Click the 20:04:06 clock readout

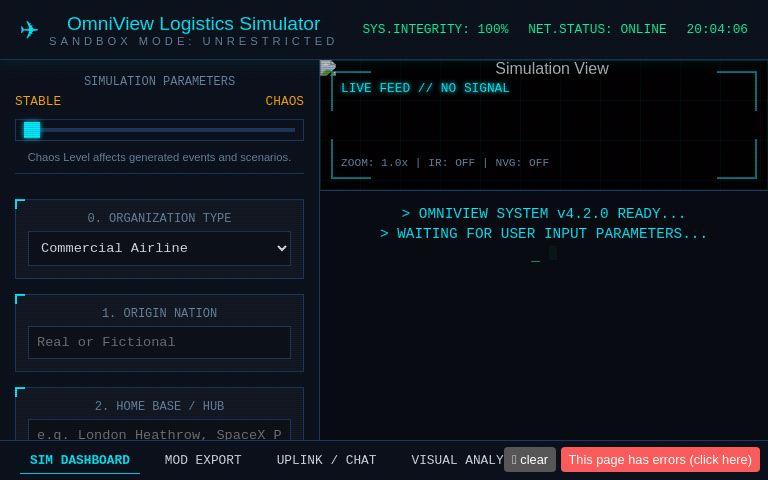coord(717,29)
